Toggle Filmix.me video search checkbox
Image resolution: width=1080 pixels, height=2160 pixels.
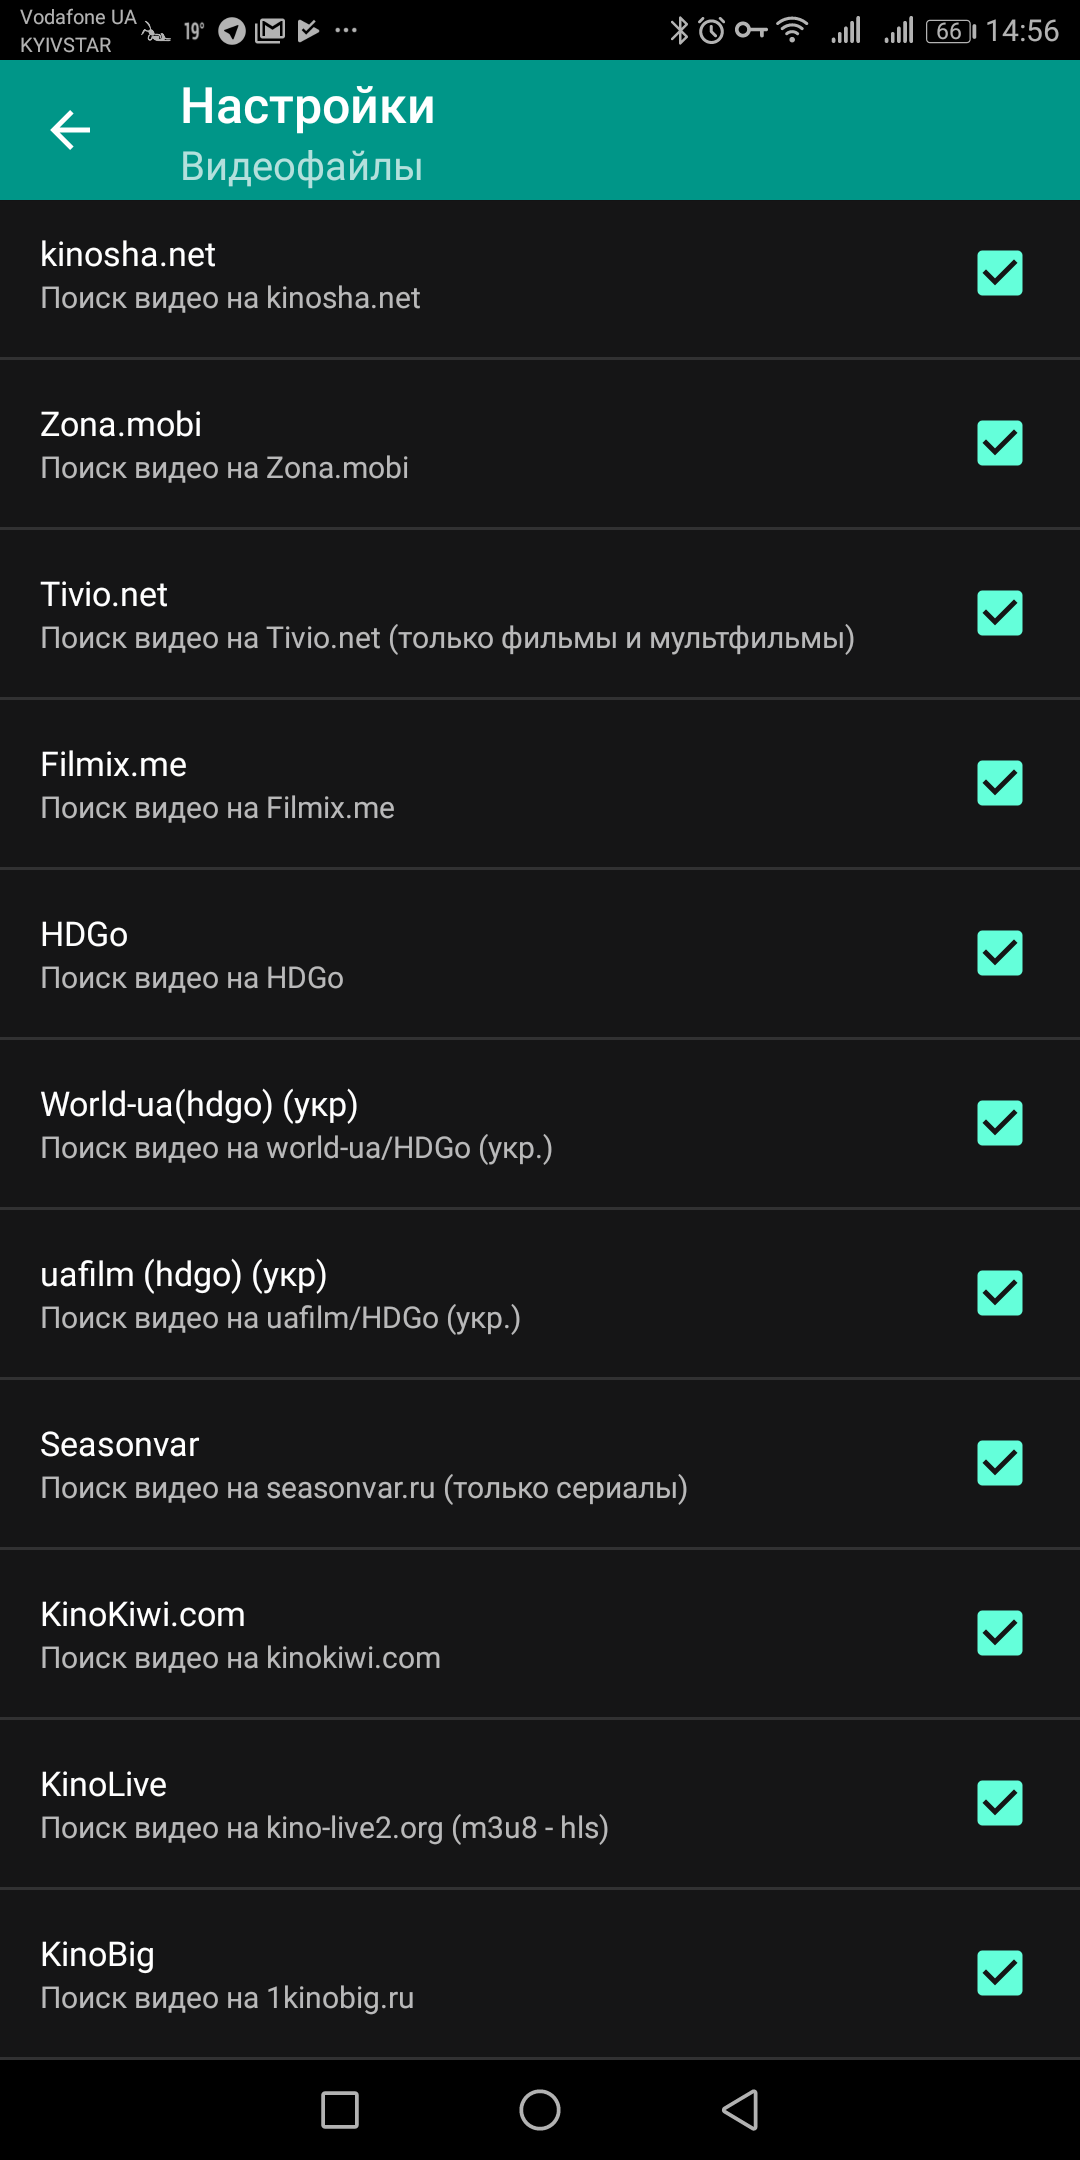pos(1000,783)
